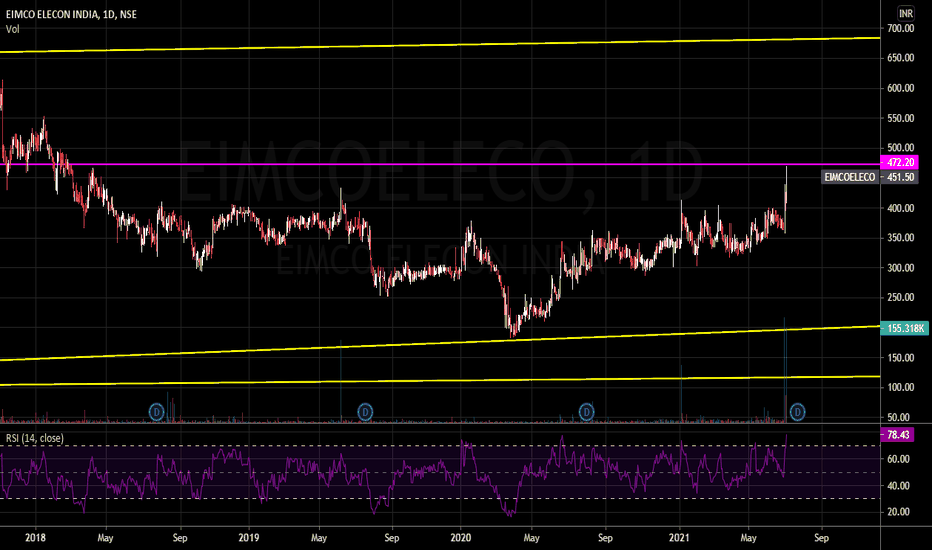Image resolution: width=932 pixels, height=550 pixels.
Task: Click the 2020 label on time axis
Action: coord(461,538)
